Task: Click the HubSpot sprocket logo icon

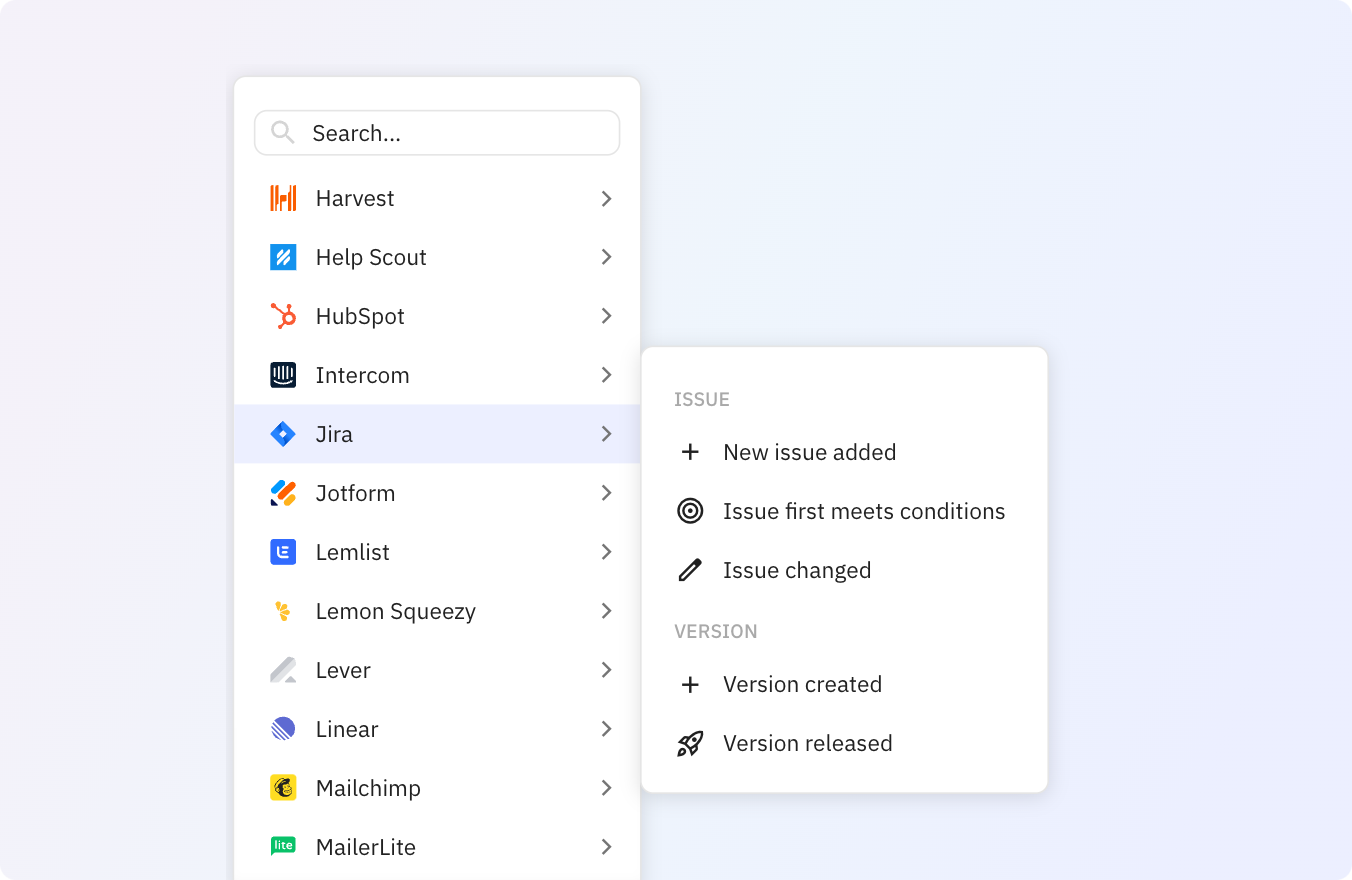Action: click(283, 316)
